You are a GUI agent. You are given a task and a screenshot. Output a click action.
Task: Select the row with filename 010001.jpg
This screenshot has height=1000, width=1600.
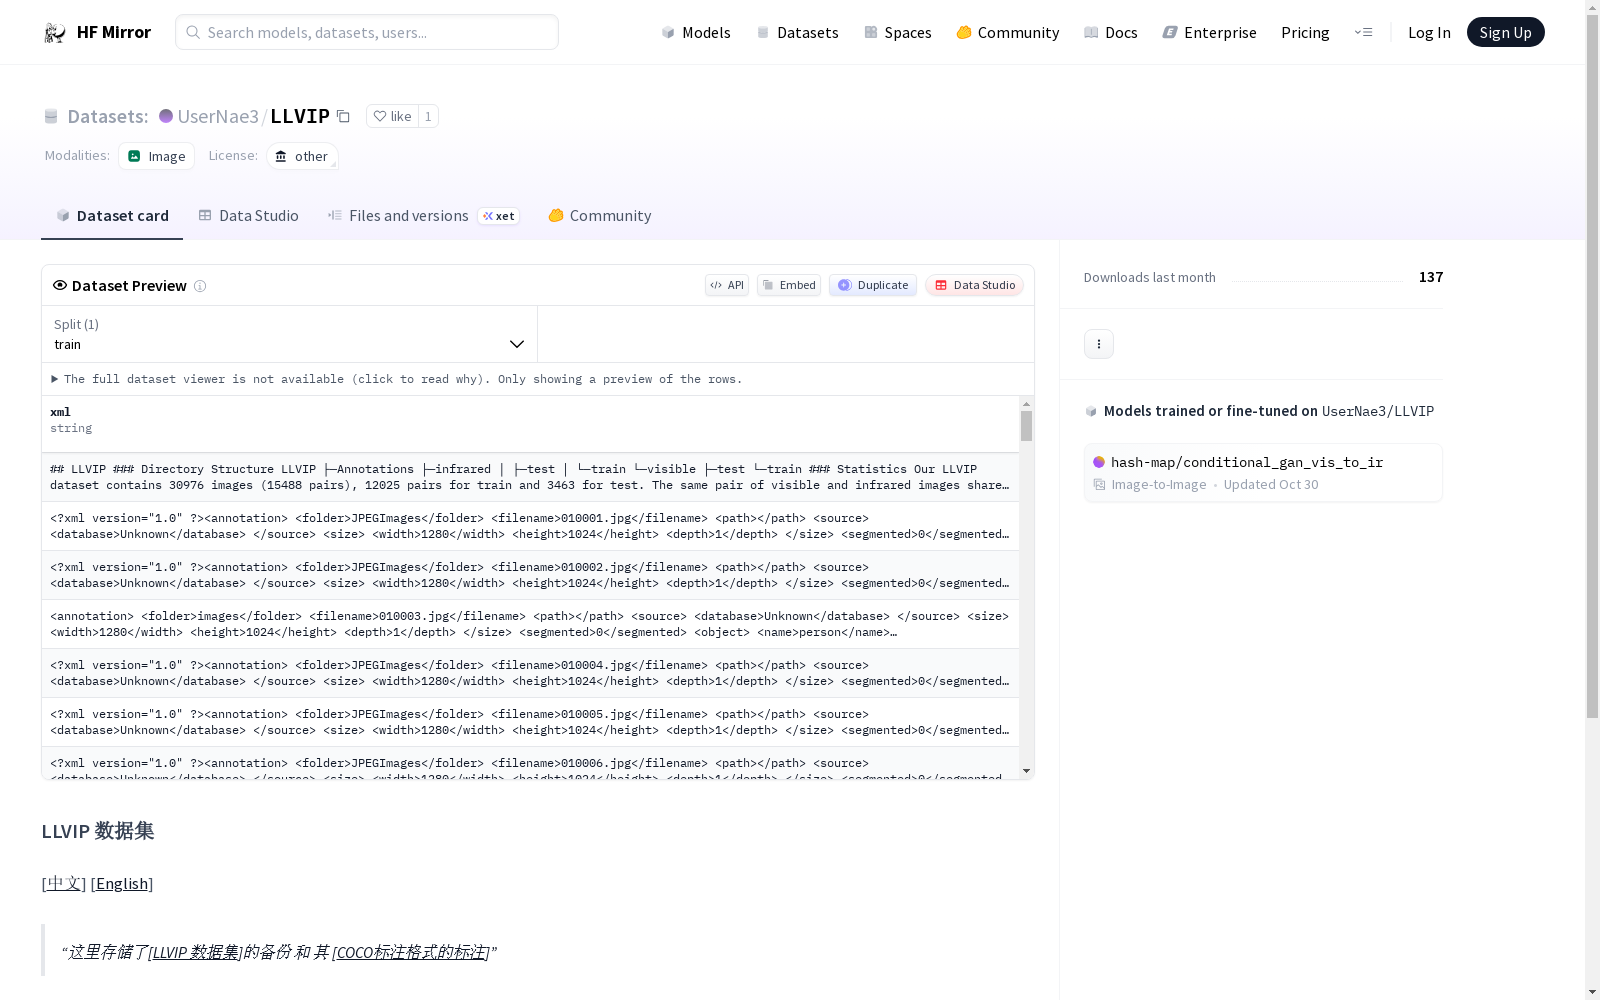(x=530, y=526)
